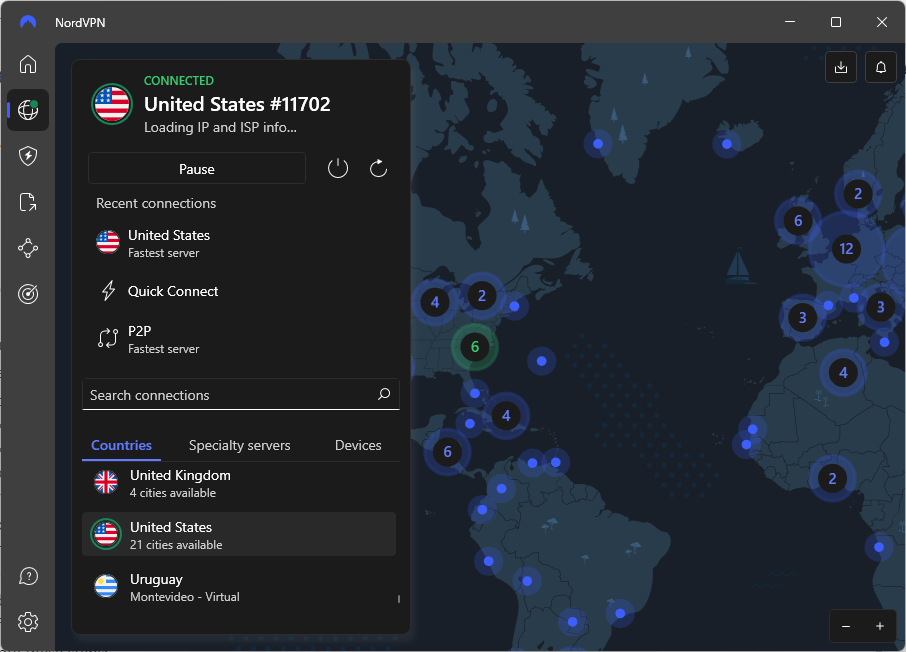Switch to the Specialty servers tab
This screenshot has width=906, height=652.
[239, 445]
